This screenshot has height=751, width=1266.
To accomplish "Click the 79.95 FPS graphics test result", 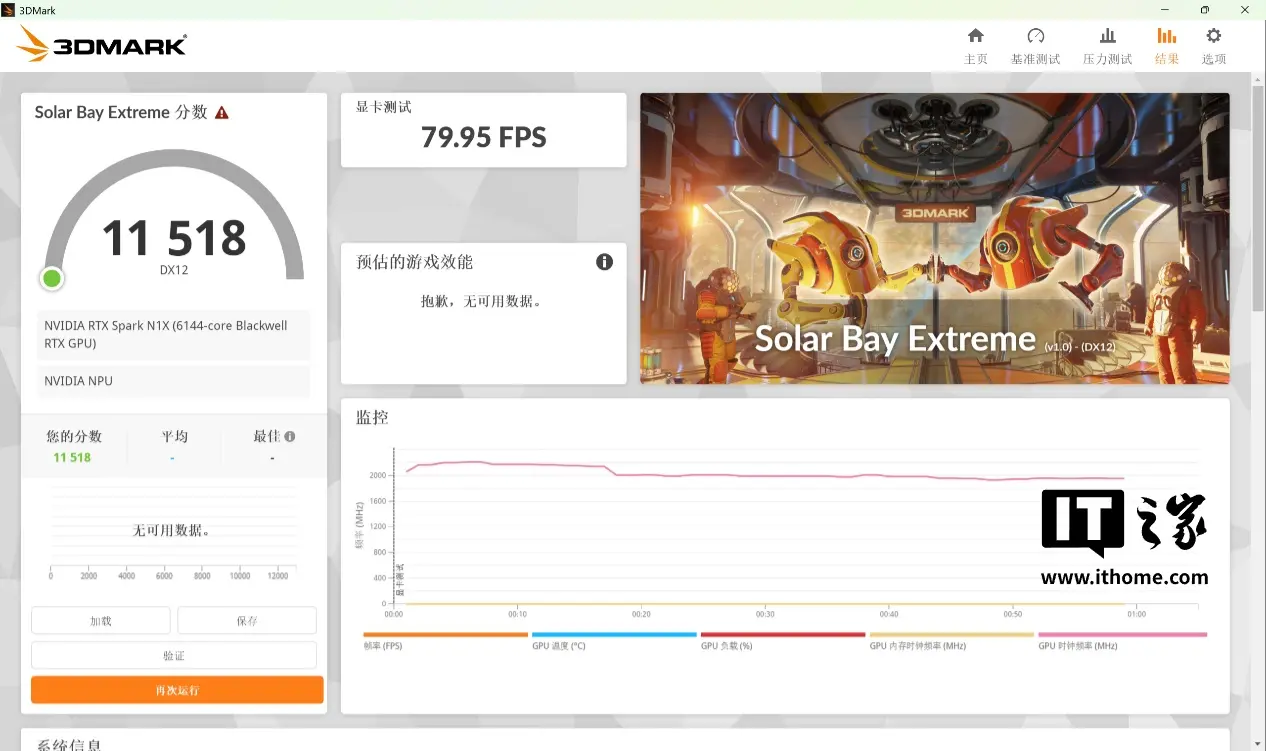I will coord(484,137).
